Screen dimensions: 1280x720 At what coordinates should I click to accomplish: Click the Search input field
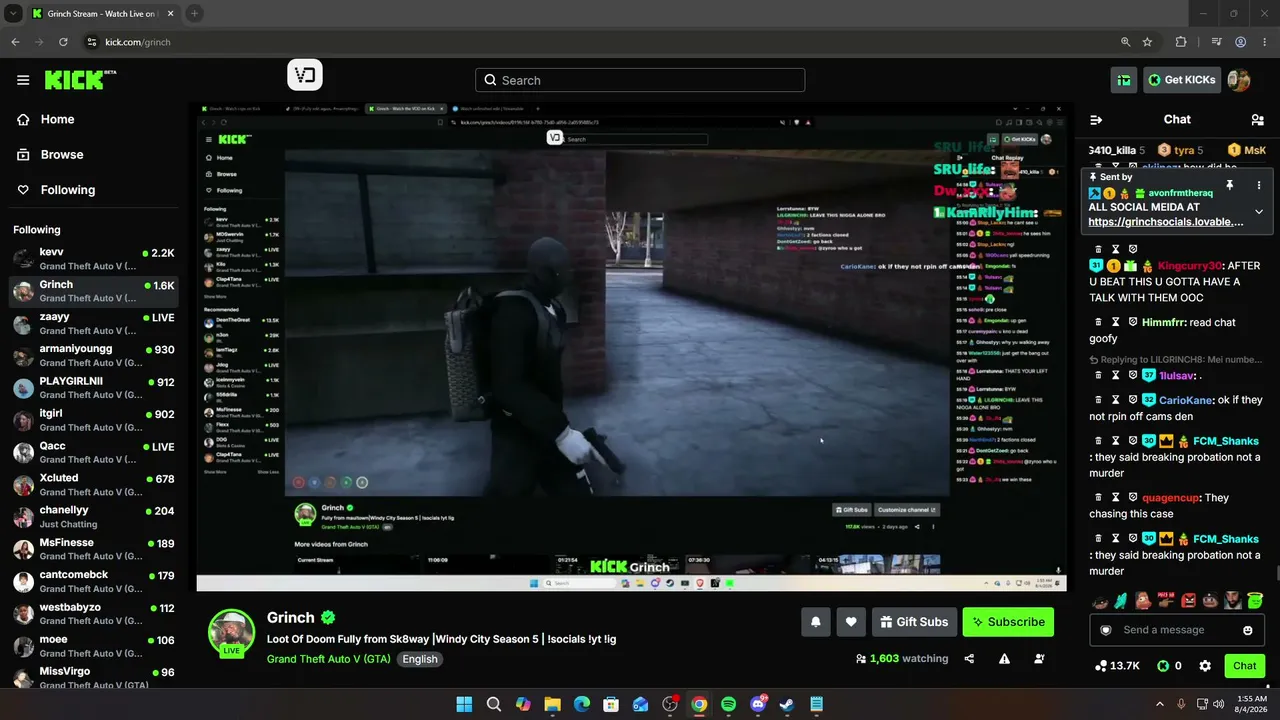click(640, 80)
